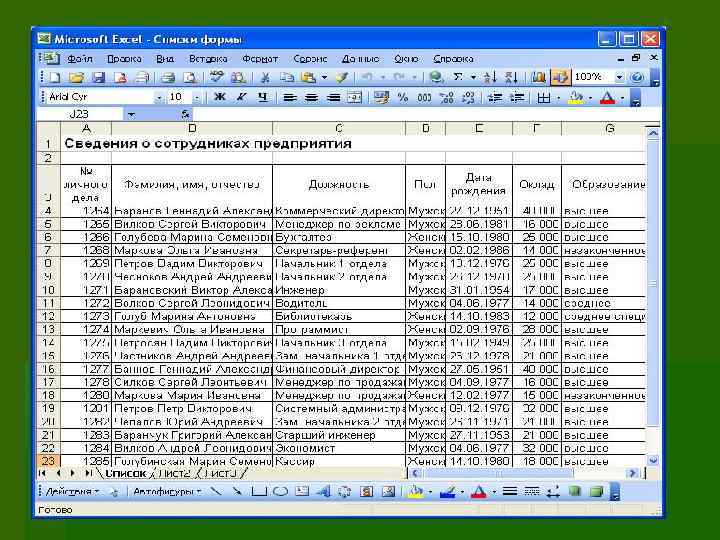Click the vertical scrollbar down arrow

(x=652, y=460)
